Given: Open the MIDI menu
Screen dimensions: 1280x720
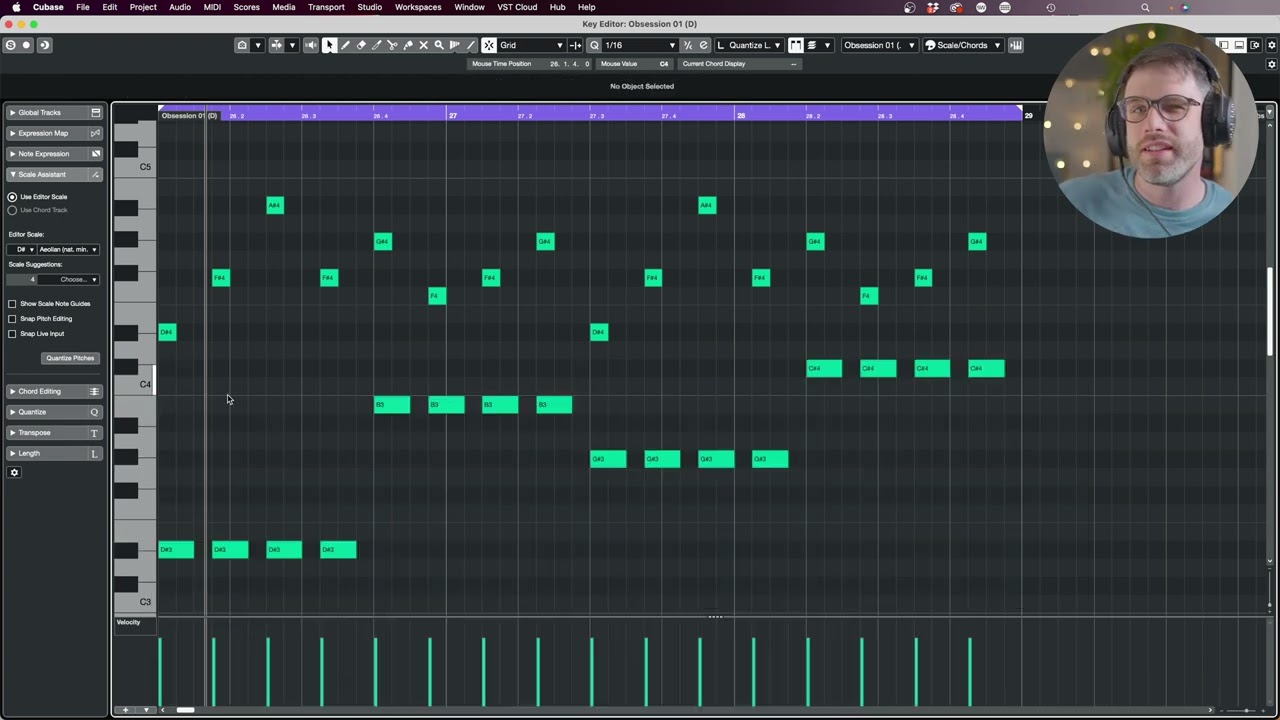Looking at the screenshot, I should coord(212,7).
